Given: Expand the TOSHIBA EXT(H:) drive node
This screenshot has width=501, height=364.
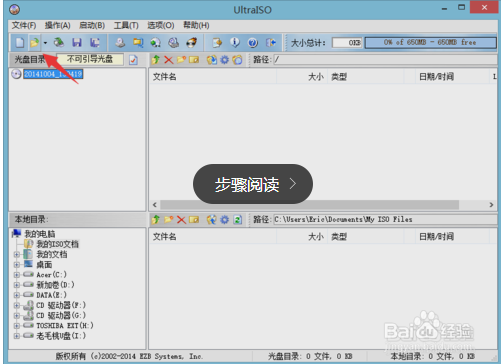Looking at the screenshot, I should [16, 326].
